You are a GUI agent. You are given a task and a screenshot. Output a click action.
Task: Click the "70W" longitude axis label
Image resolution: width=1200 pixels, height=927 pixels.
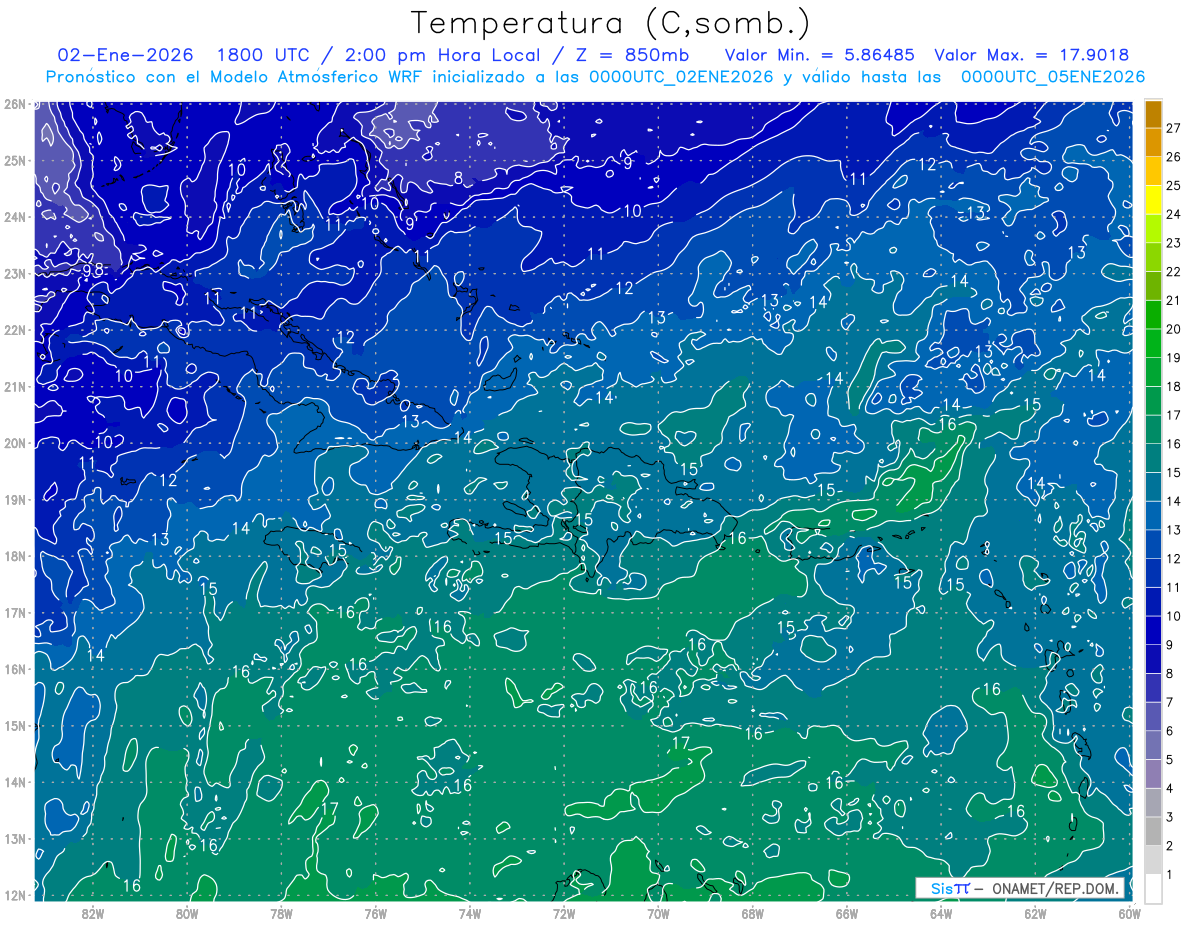(658, 912)
